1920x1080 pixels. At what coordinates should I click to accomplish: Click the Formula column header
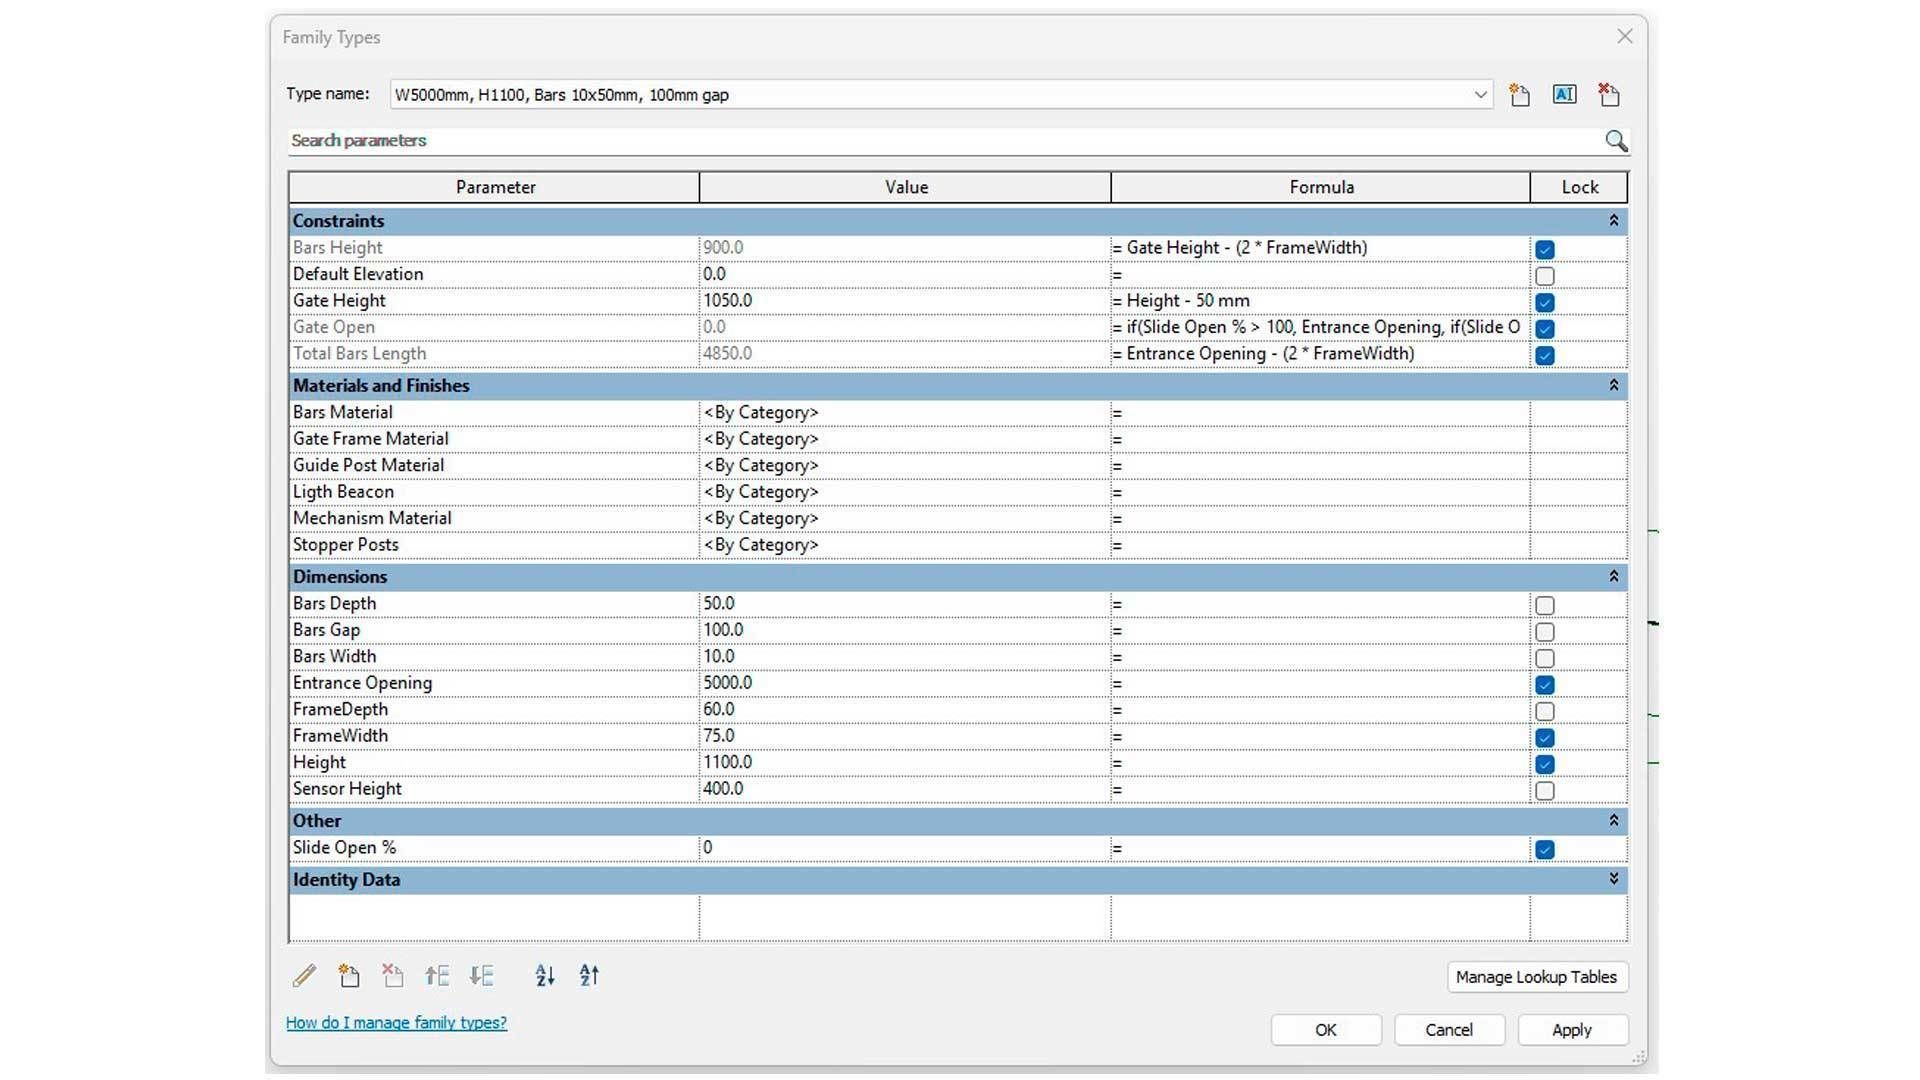tap(1320, 187)
